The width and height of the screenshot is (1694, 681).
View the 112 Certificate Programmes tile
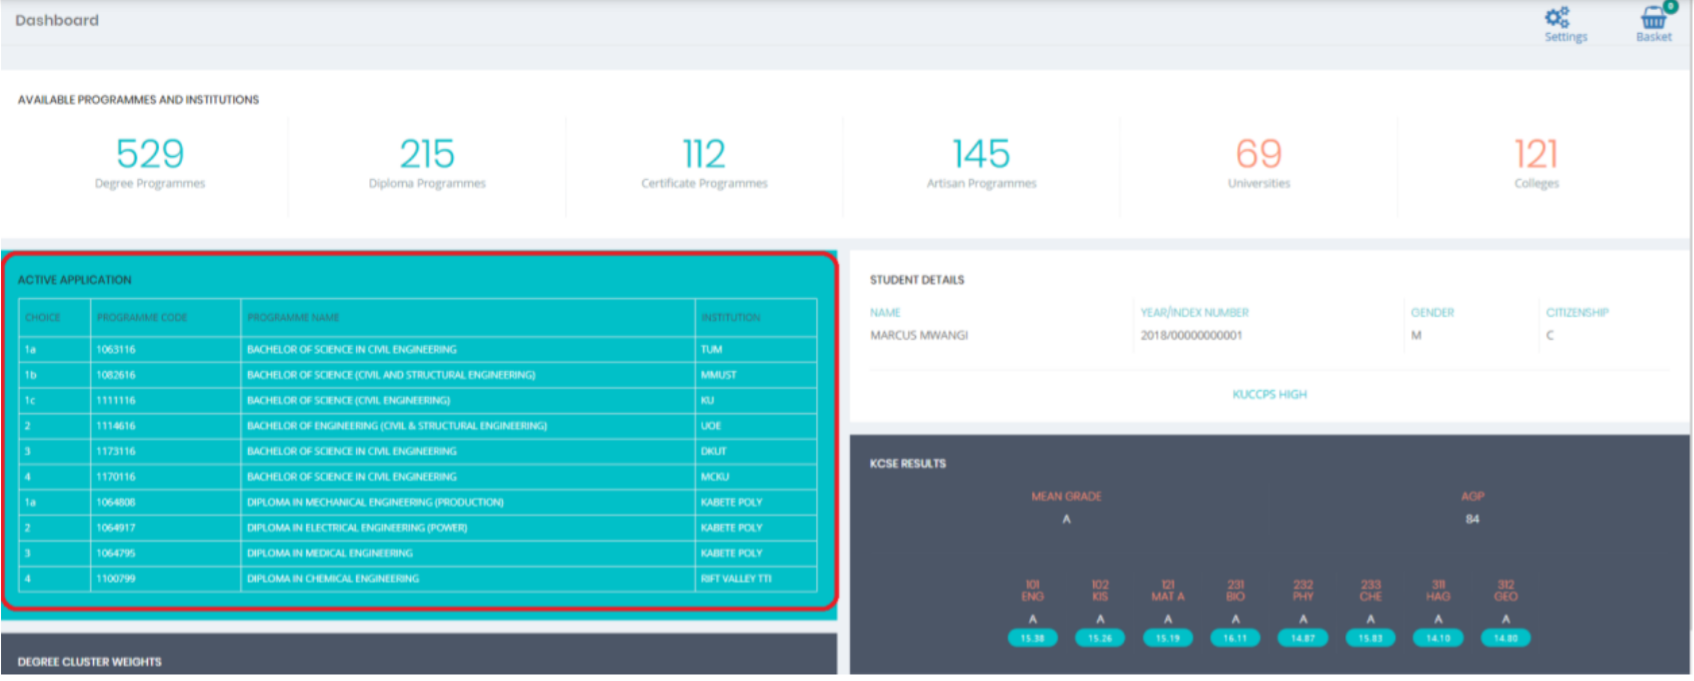(704, 162)
